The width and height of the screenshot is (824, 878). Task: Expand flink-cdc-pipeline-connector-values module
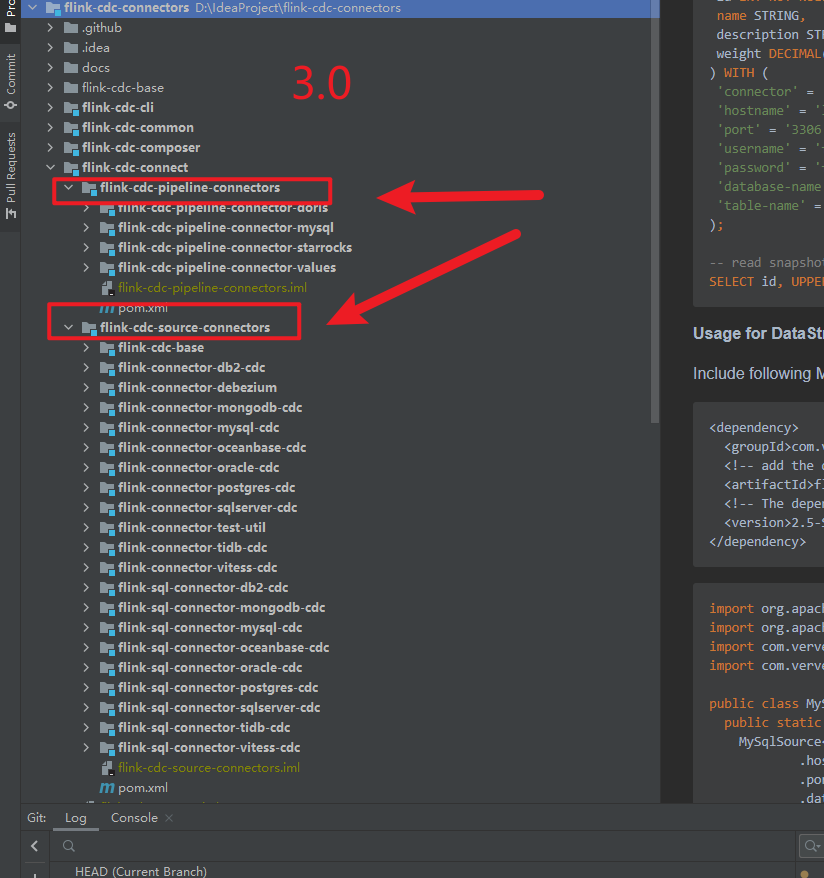click(x=86, y=268)
